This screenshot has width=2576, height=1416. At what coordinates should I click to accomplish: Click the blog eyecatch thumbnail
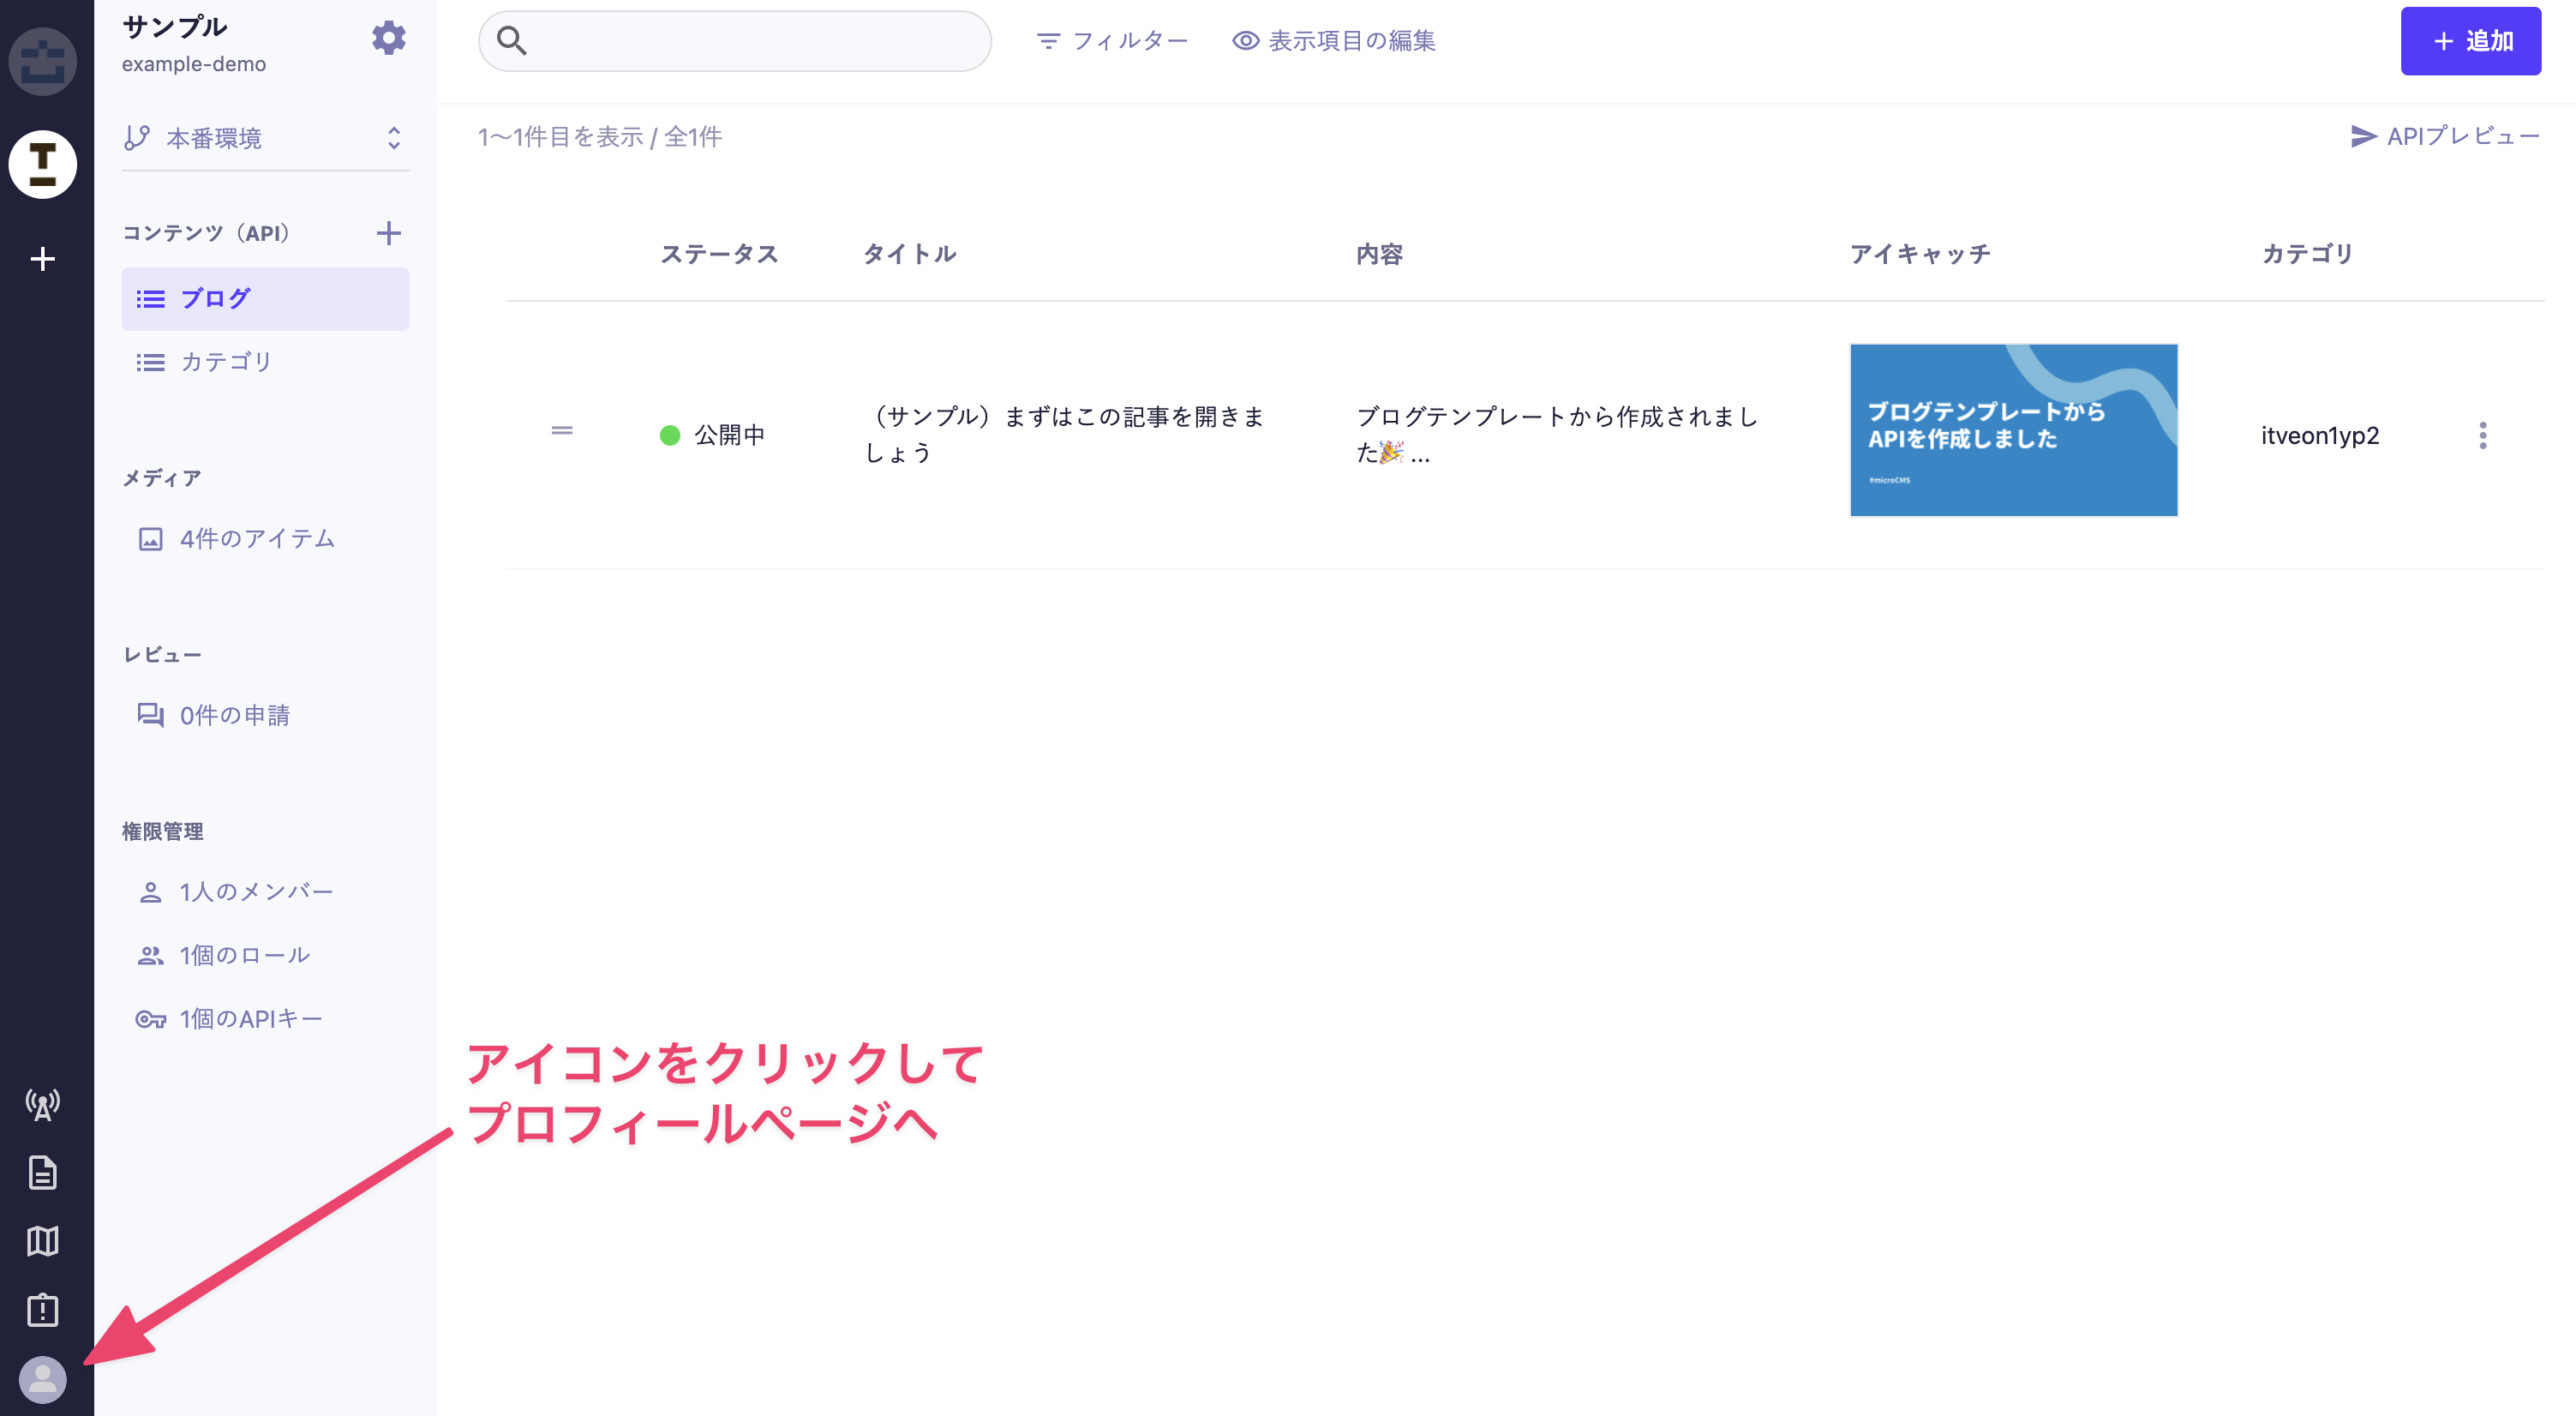point(2013,430)
